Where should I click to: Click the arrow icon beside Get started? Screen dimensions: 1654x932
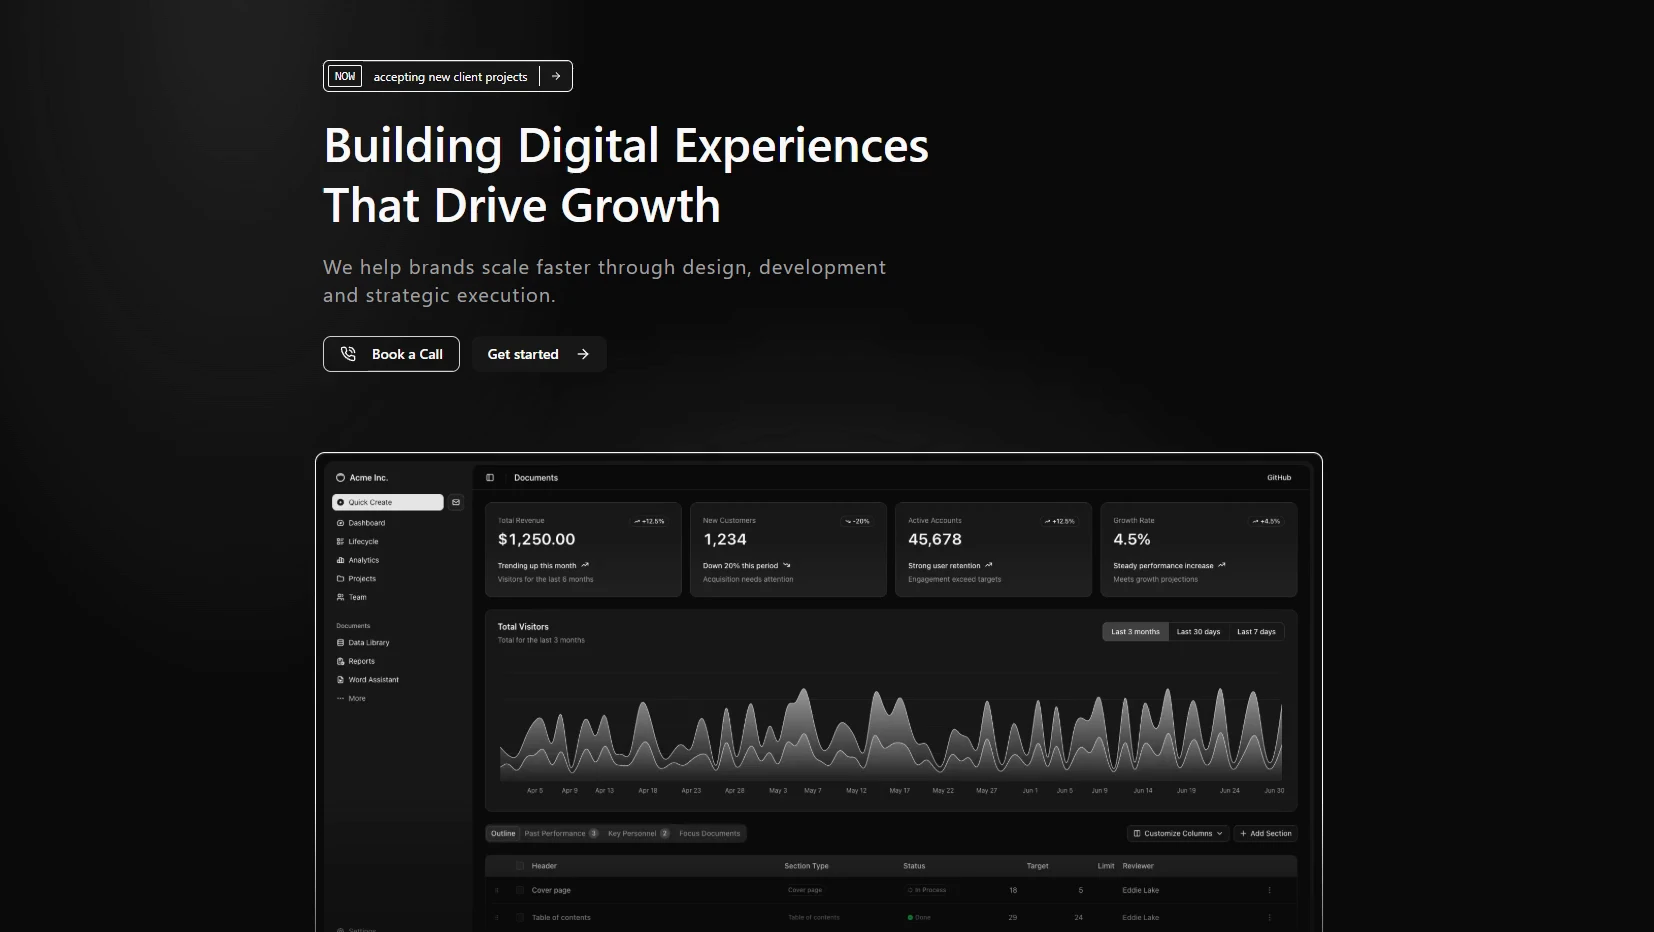click(x=583, y=354)
